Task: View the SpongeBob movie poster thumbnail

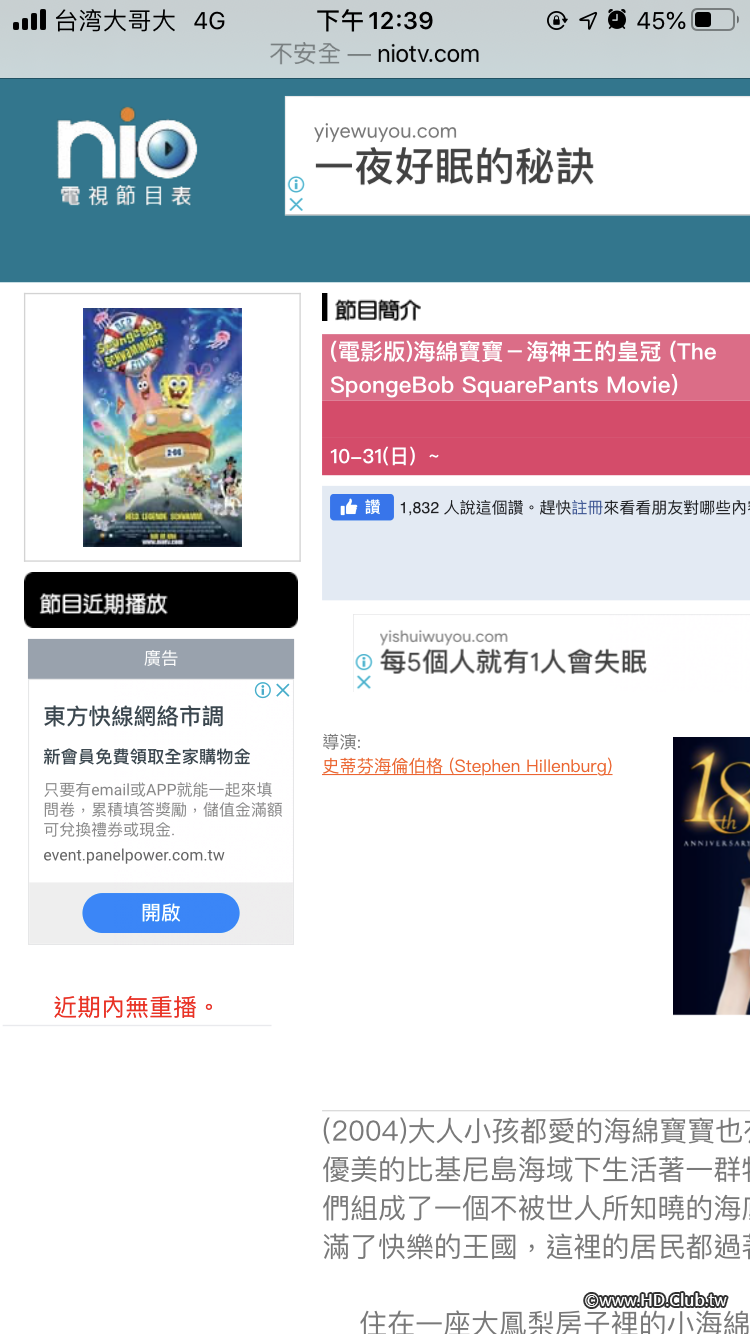Action: tap(162, 427)
